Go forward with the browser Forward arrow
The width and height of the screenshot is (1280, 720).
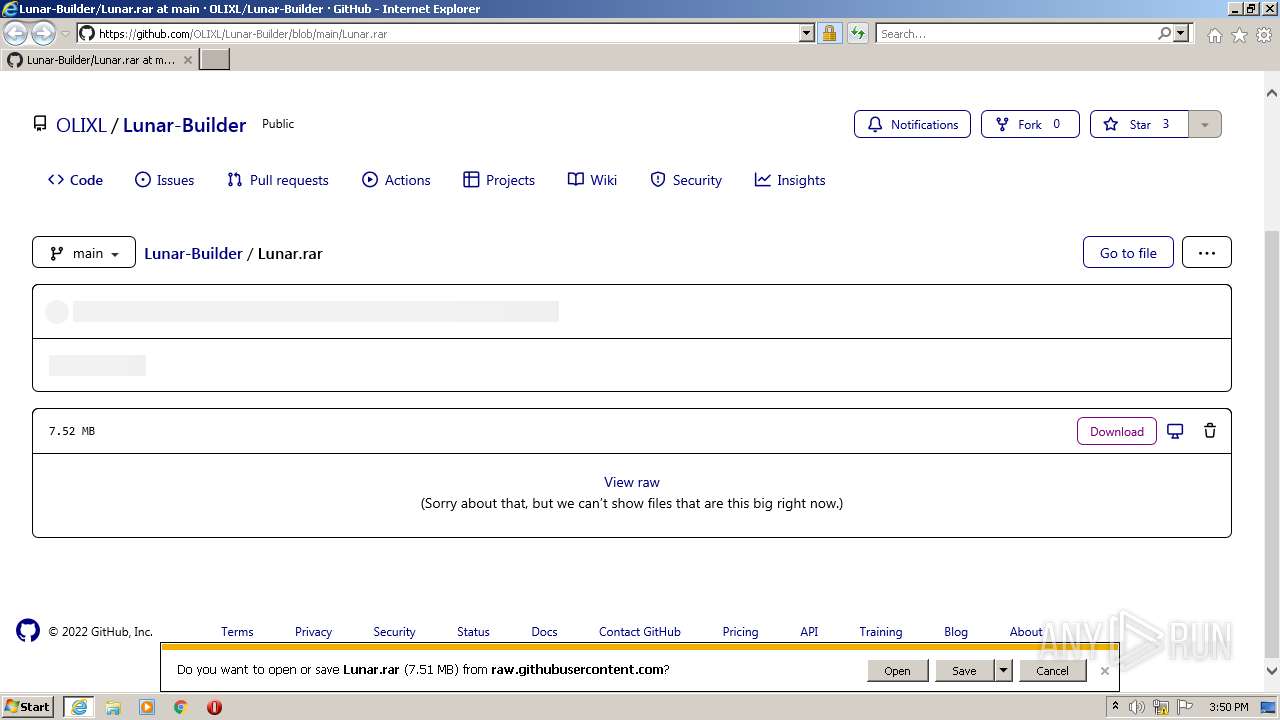(43, 34)
